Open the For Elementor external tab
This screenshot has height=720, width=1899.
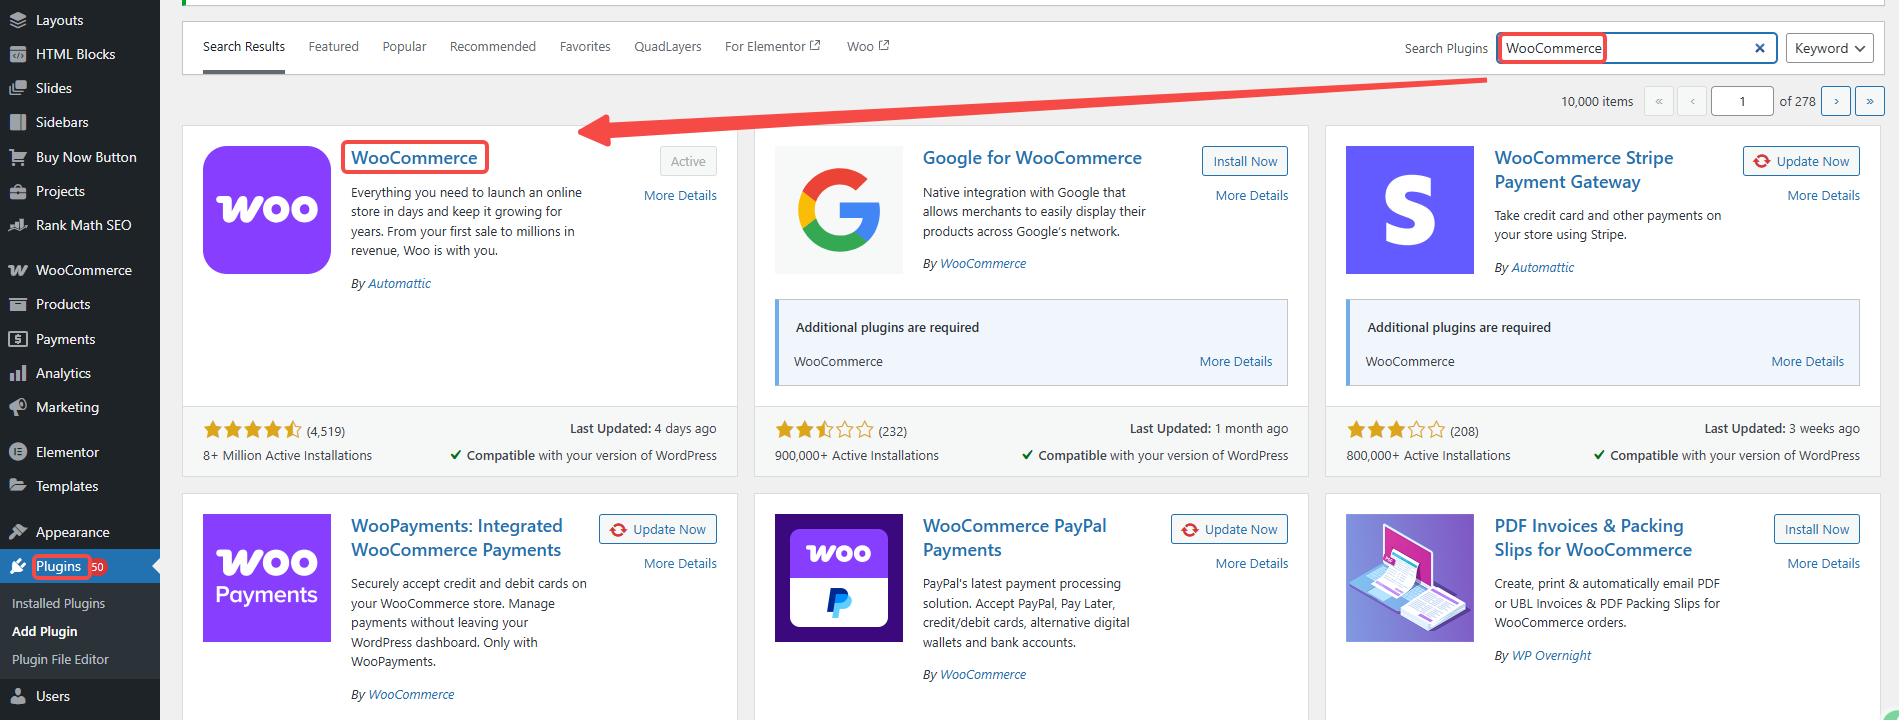(x=773, y=47)
